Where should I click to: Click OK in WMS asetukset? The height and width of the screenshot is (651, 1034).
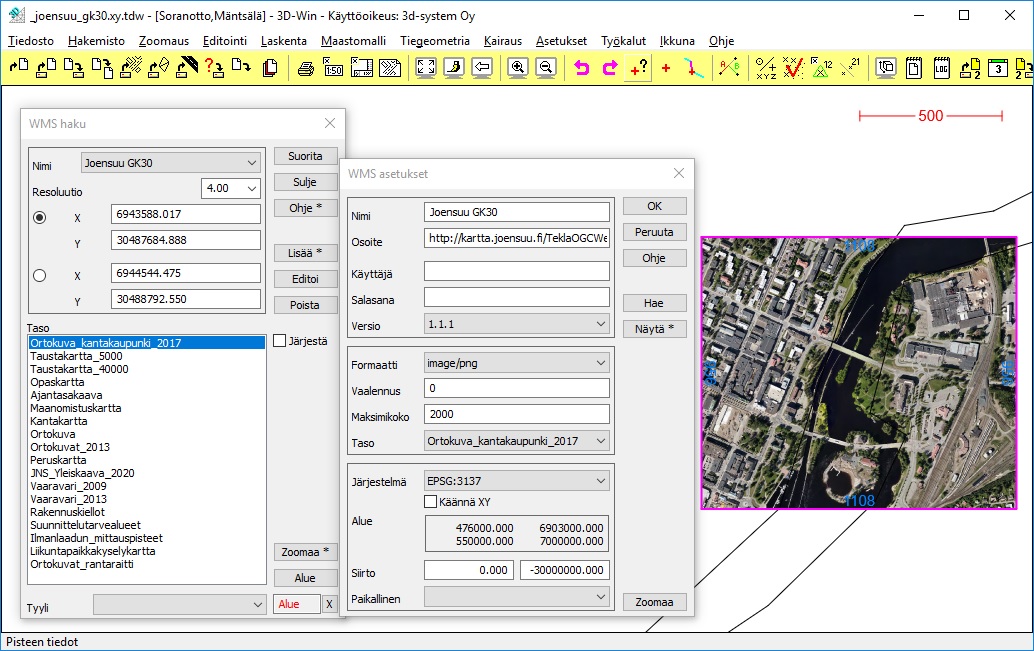pyautogui.click(x=654, y=206)
